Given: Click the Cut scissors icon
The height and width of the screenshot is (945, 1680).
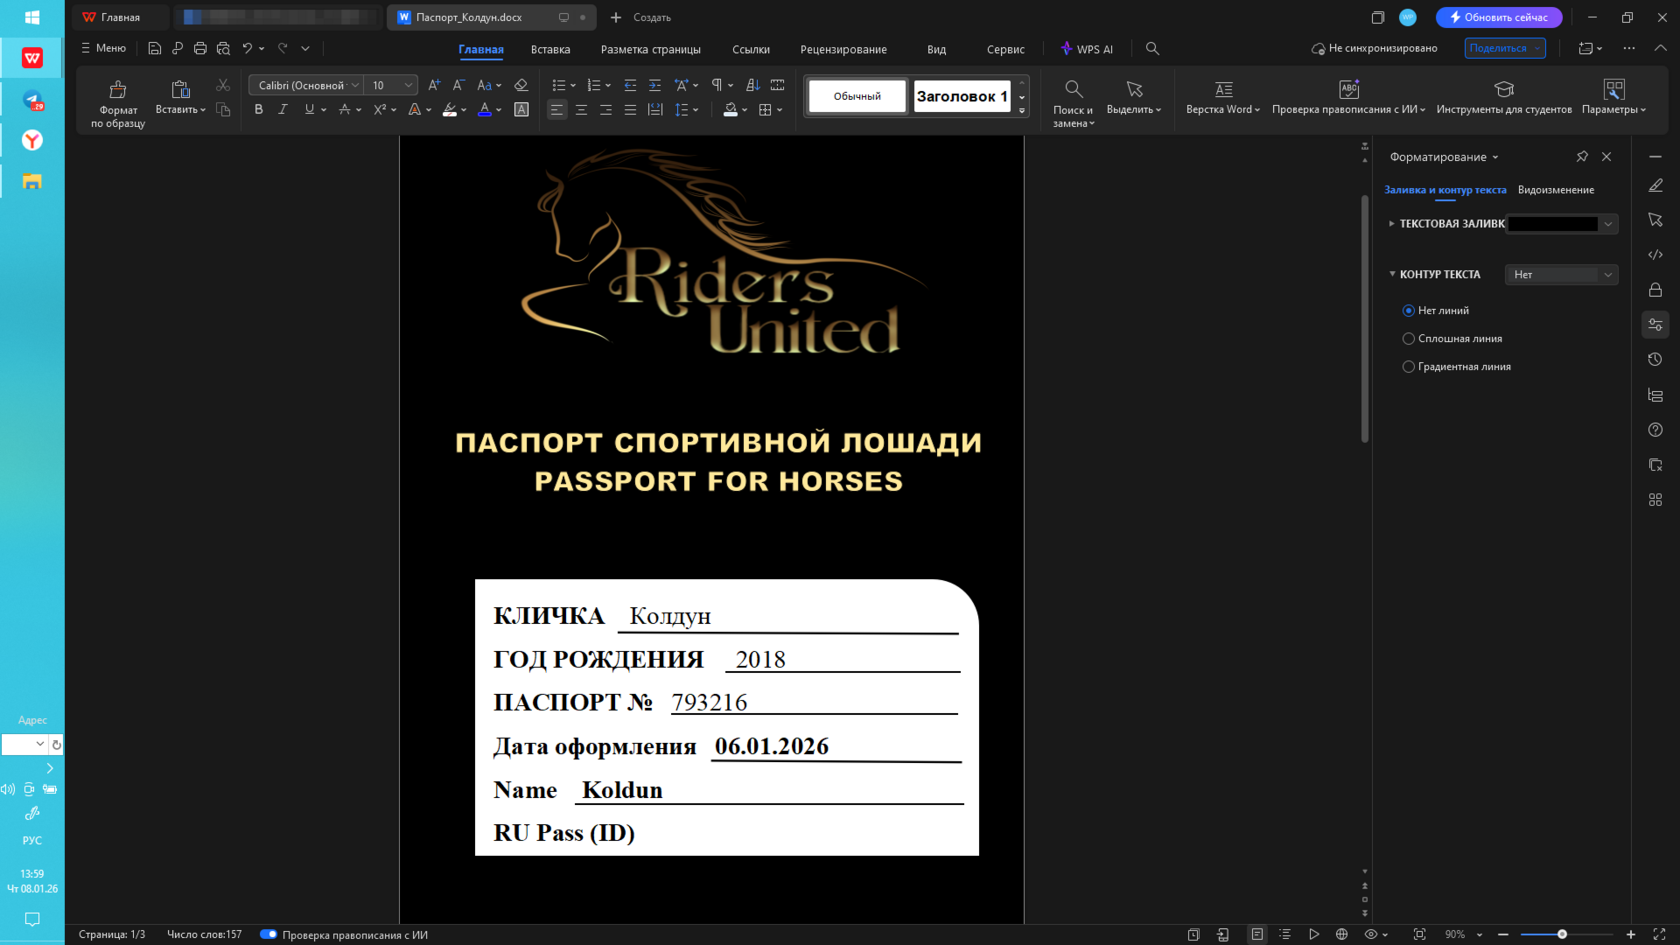Looking at the screenshot, I should [223, 86].
